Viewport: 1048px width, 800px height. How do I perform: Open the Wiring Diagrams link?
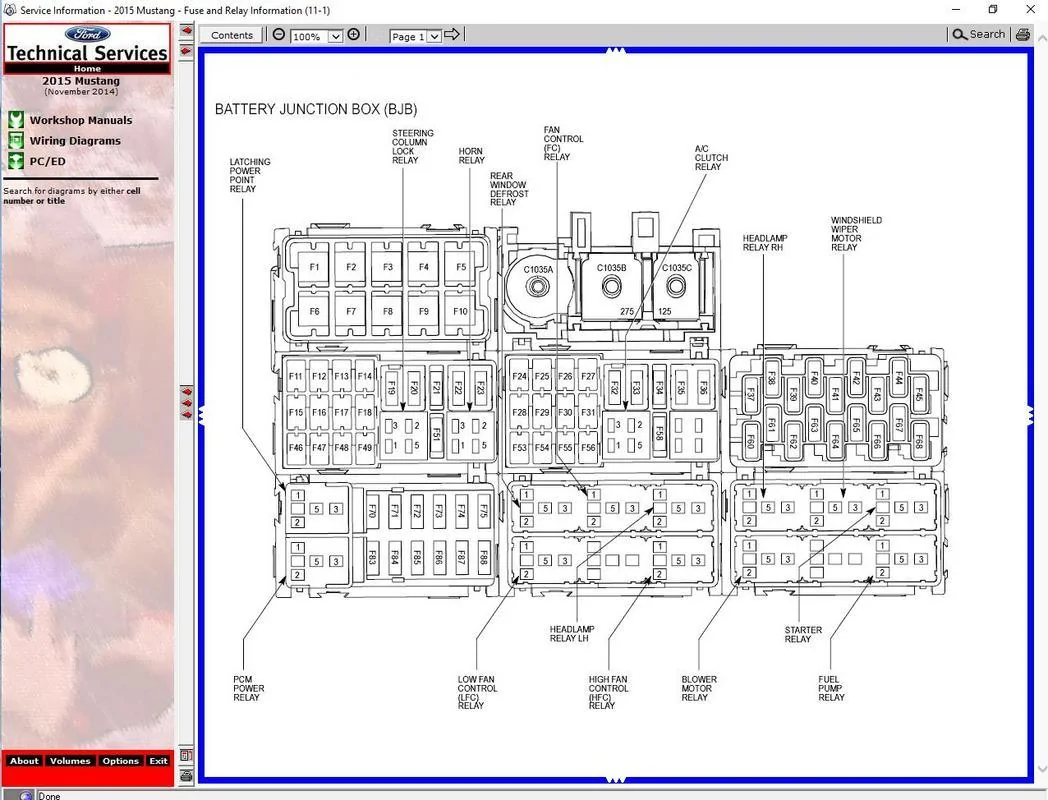(x=76, y=141)
